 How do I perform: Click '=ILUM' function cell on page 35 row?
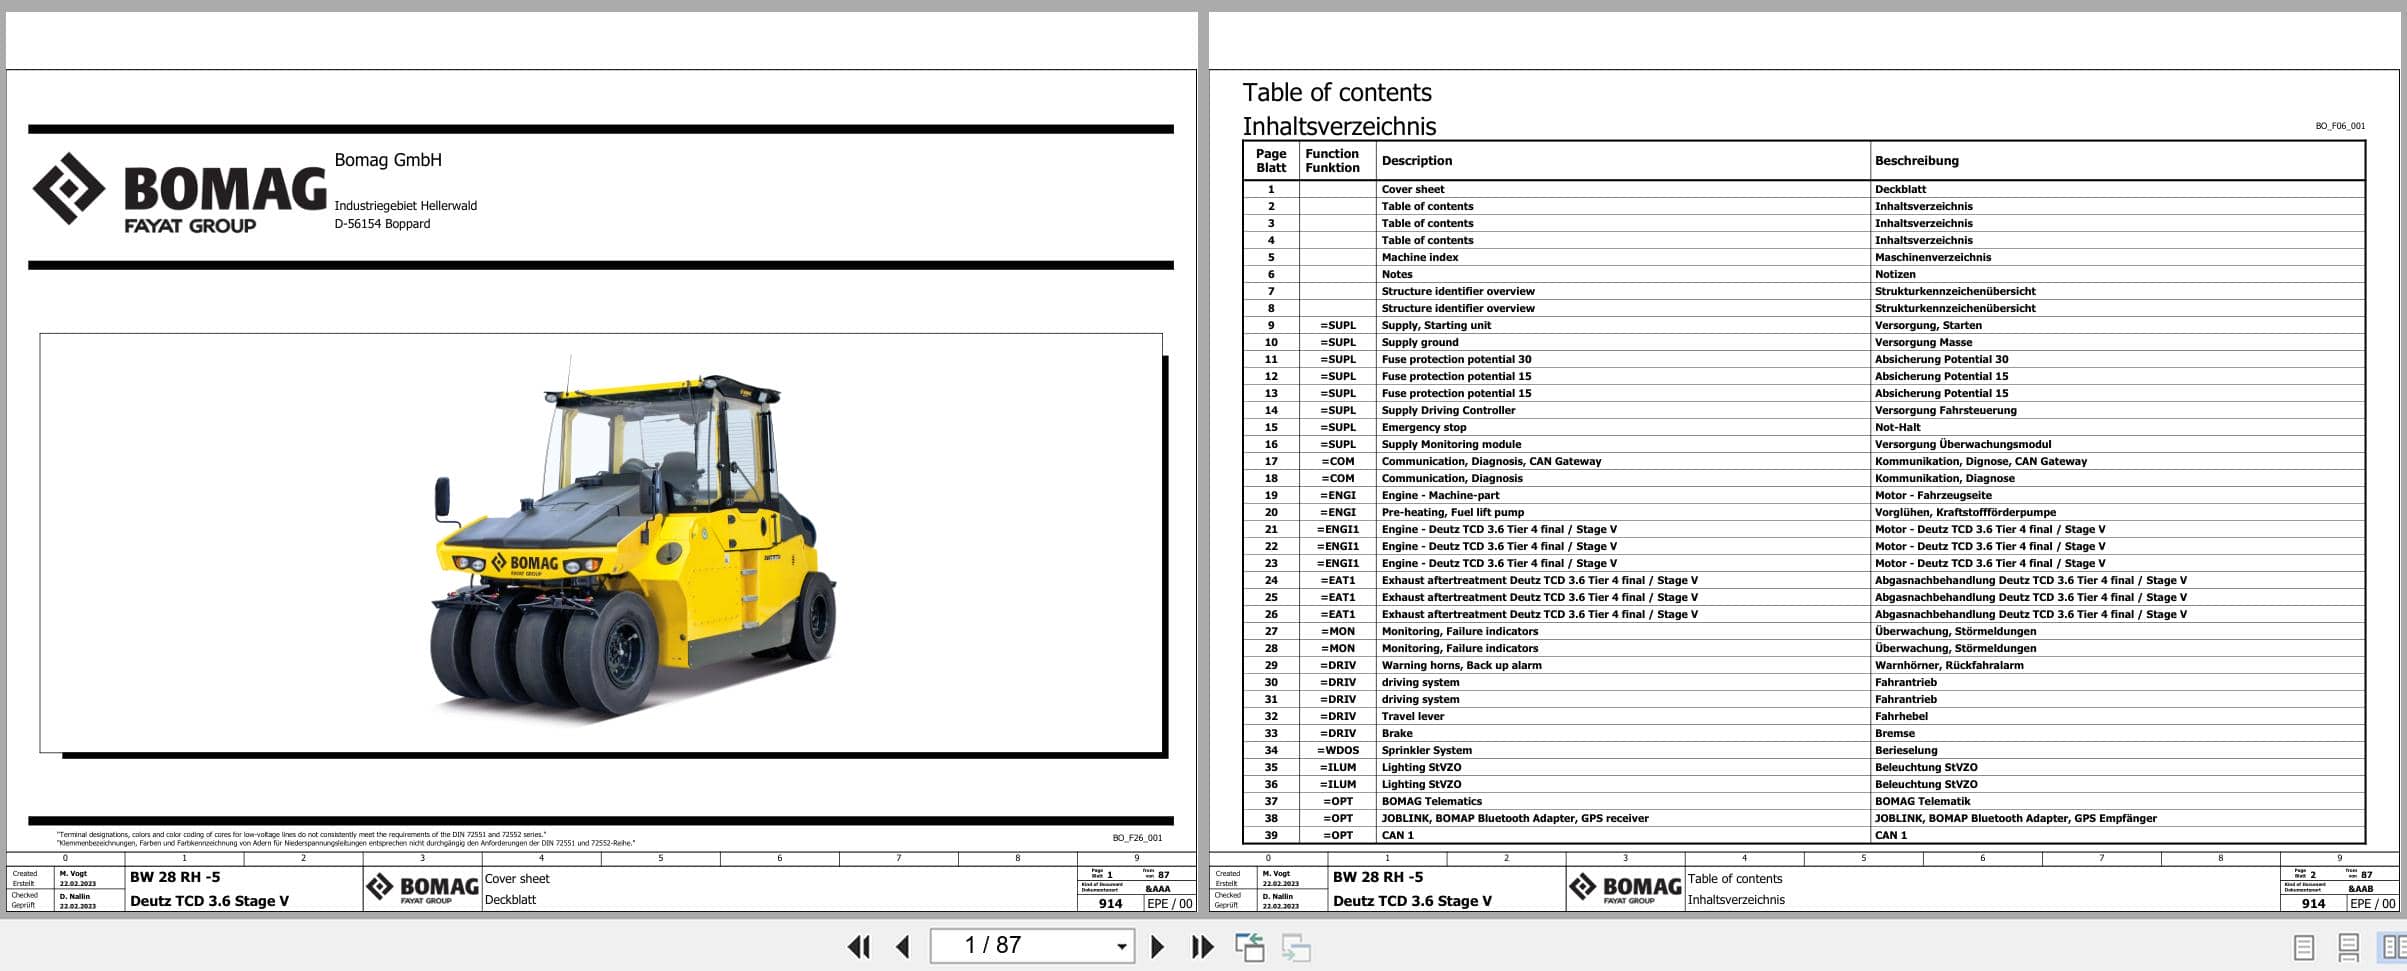tap(1337, 767)
